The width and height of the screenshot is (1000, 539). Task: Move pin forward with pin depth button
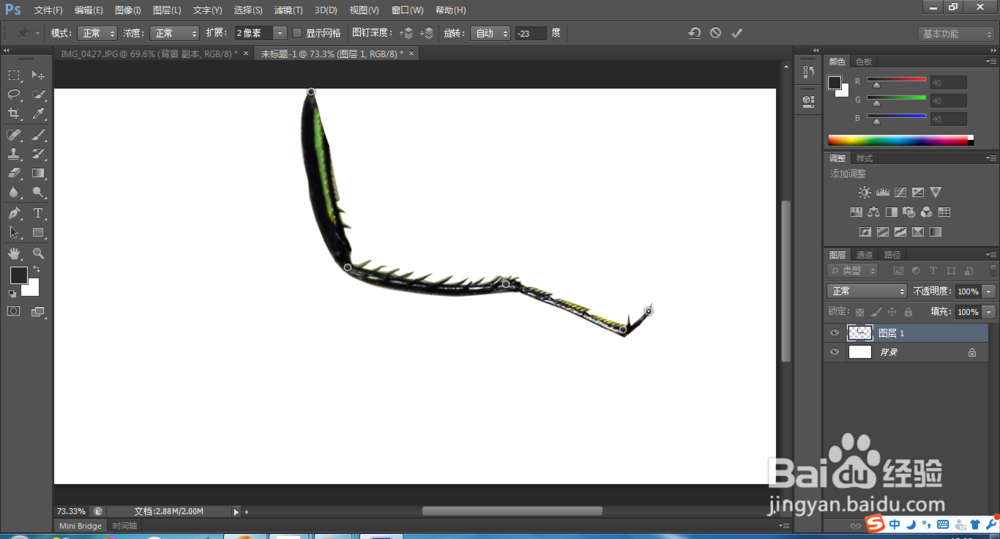[406, 33]
